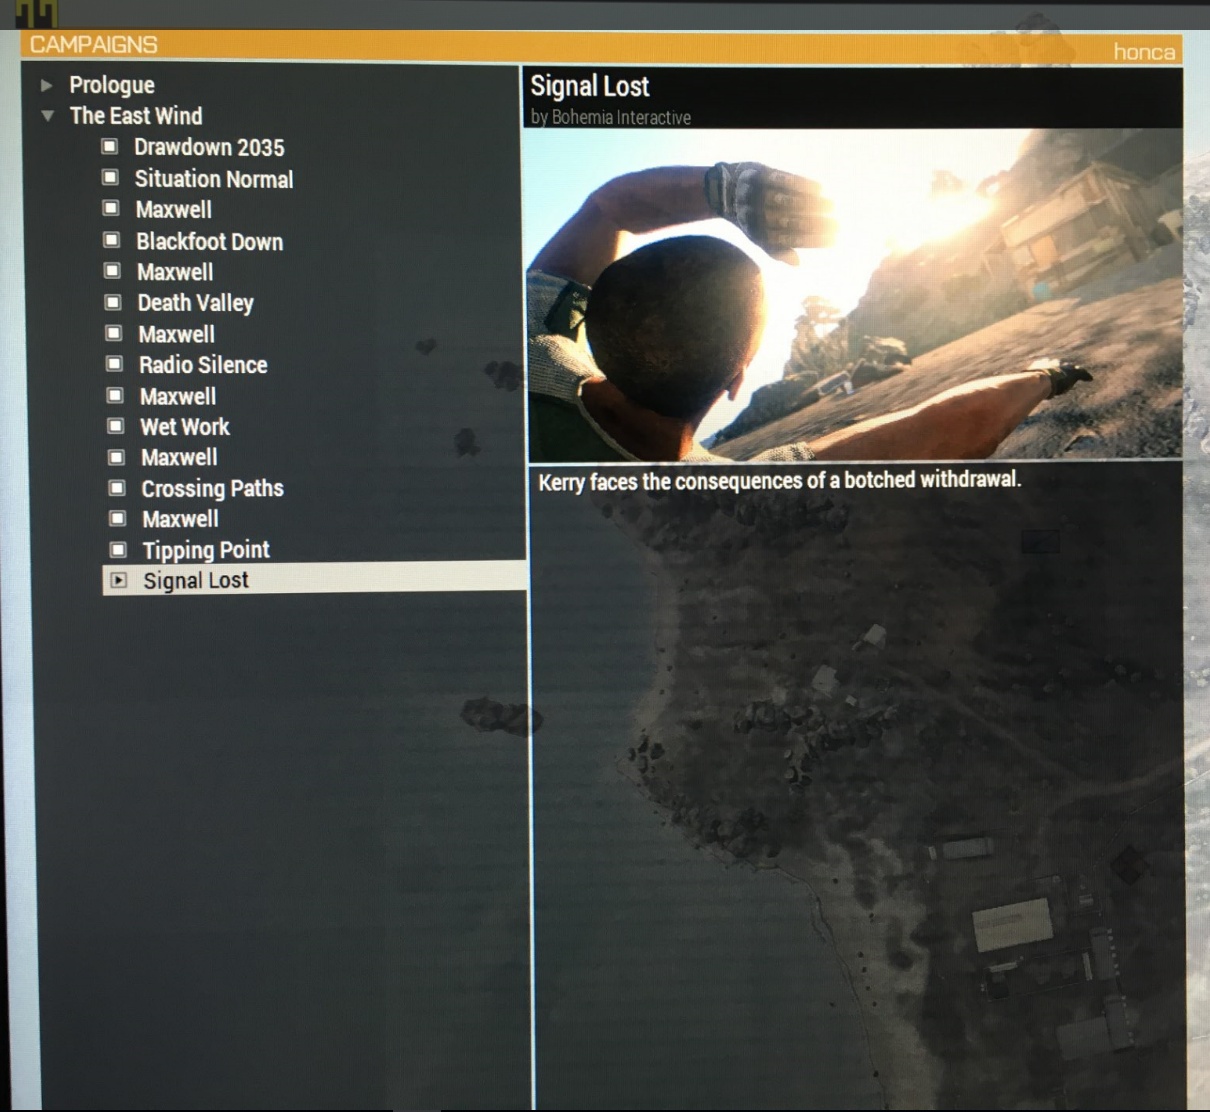Click the Wet Work mission icon
The image size is (1210, 1112).
(116, 426)
